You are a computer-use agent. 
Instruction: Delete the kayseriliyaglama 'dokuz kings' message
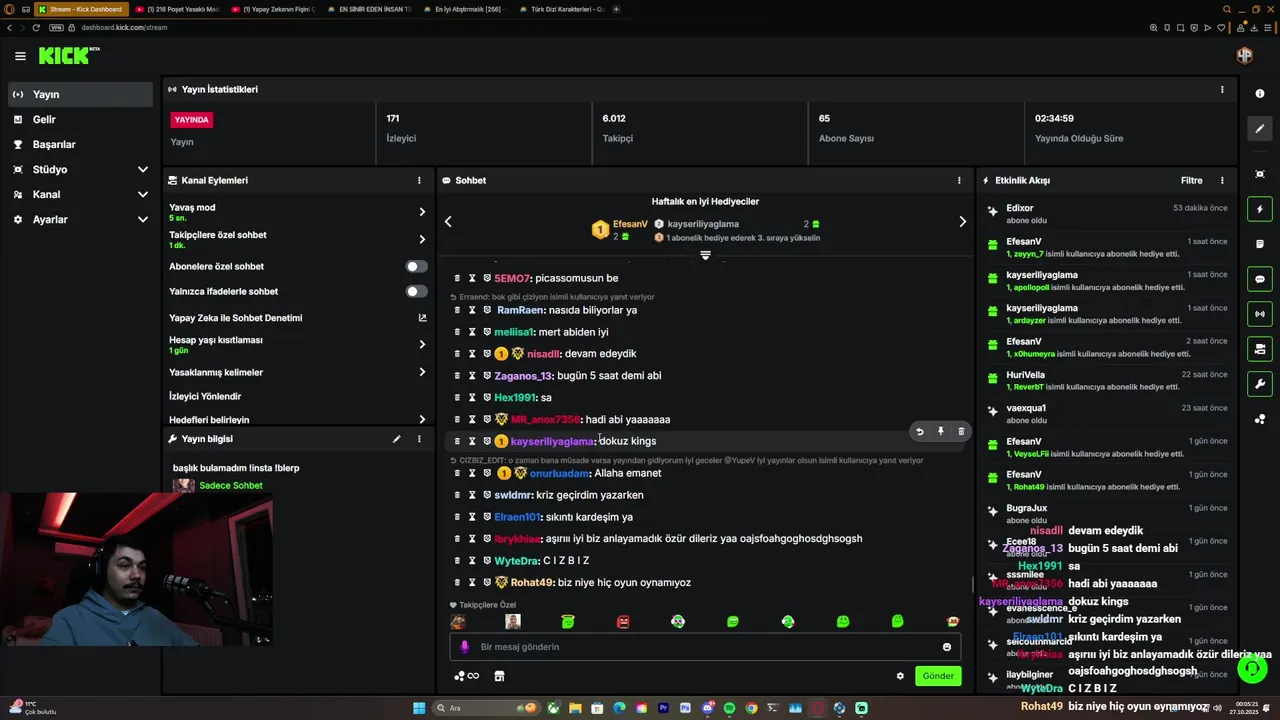(961, 431)
